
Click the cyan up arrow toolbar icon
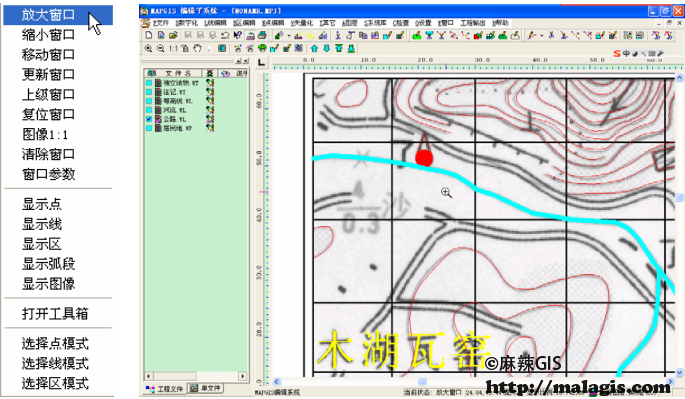coord(314,49)
